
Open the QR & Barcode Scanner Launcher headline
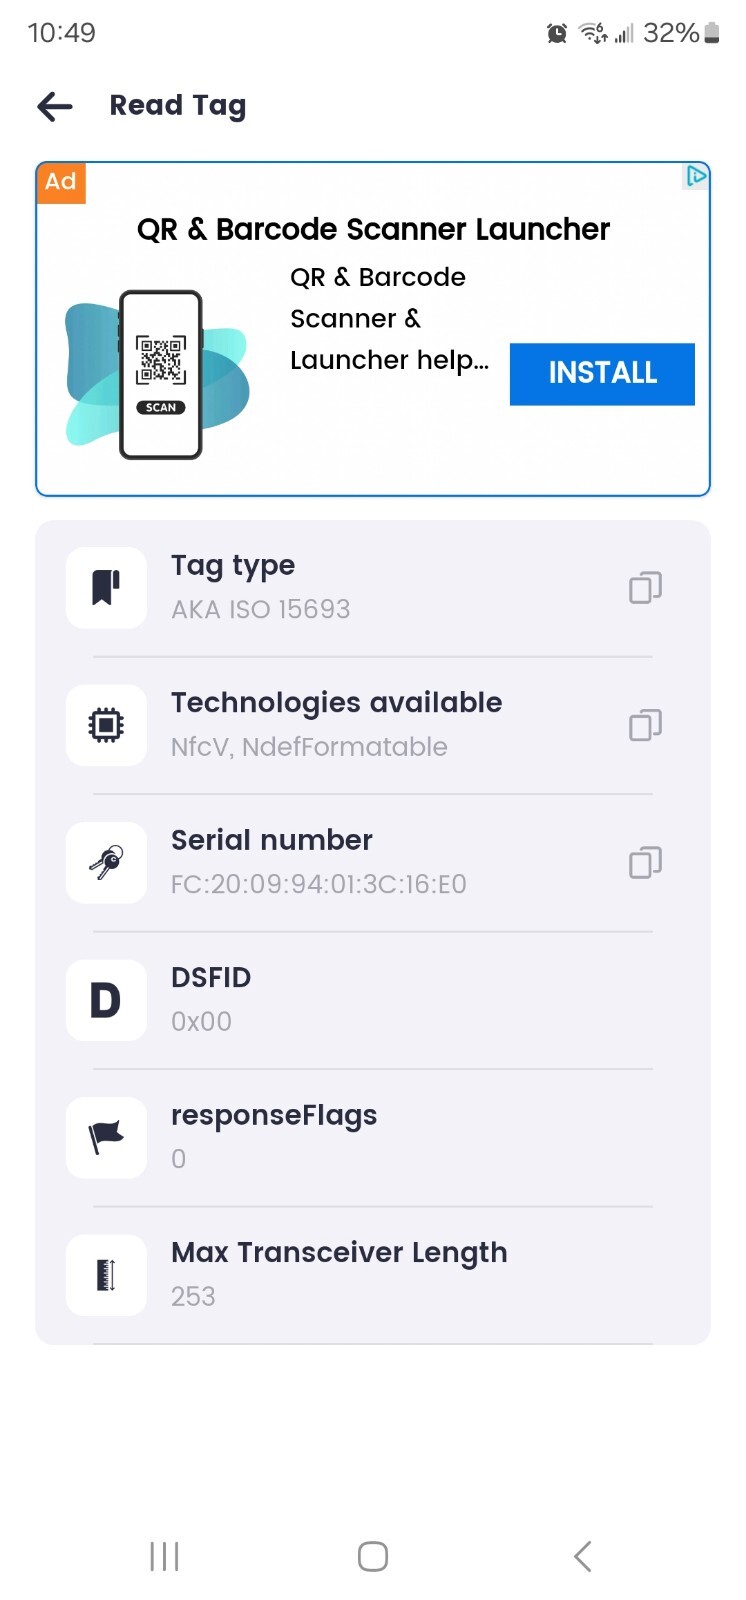[x=373, y=229]
